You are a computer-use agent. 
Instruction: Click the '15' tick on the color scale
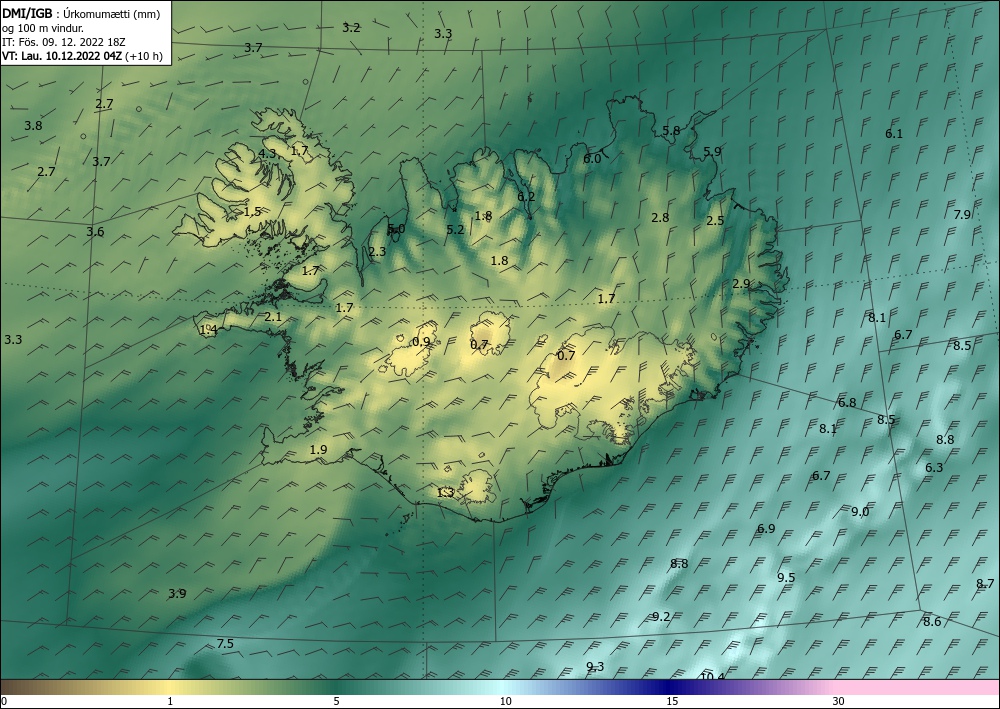tap(672, 702)
